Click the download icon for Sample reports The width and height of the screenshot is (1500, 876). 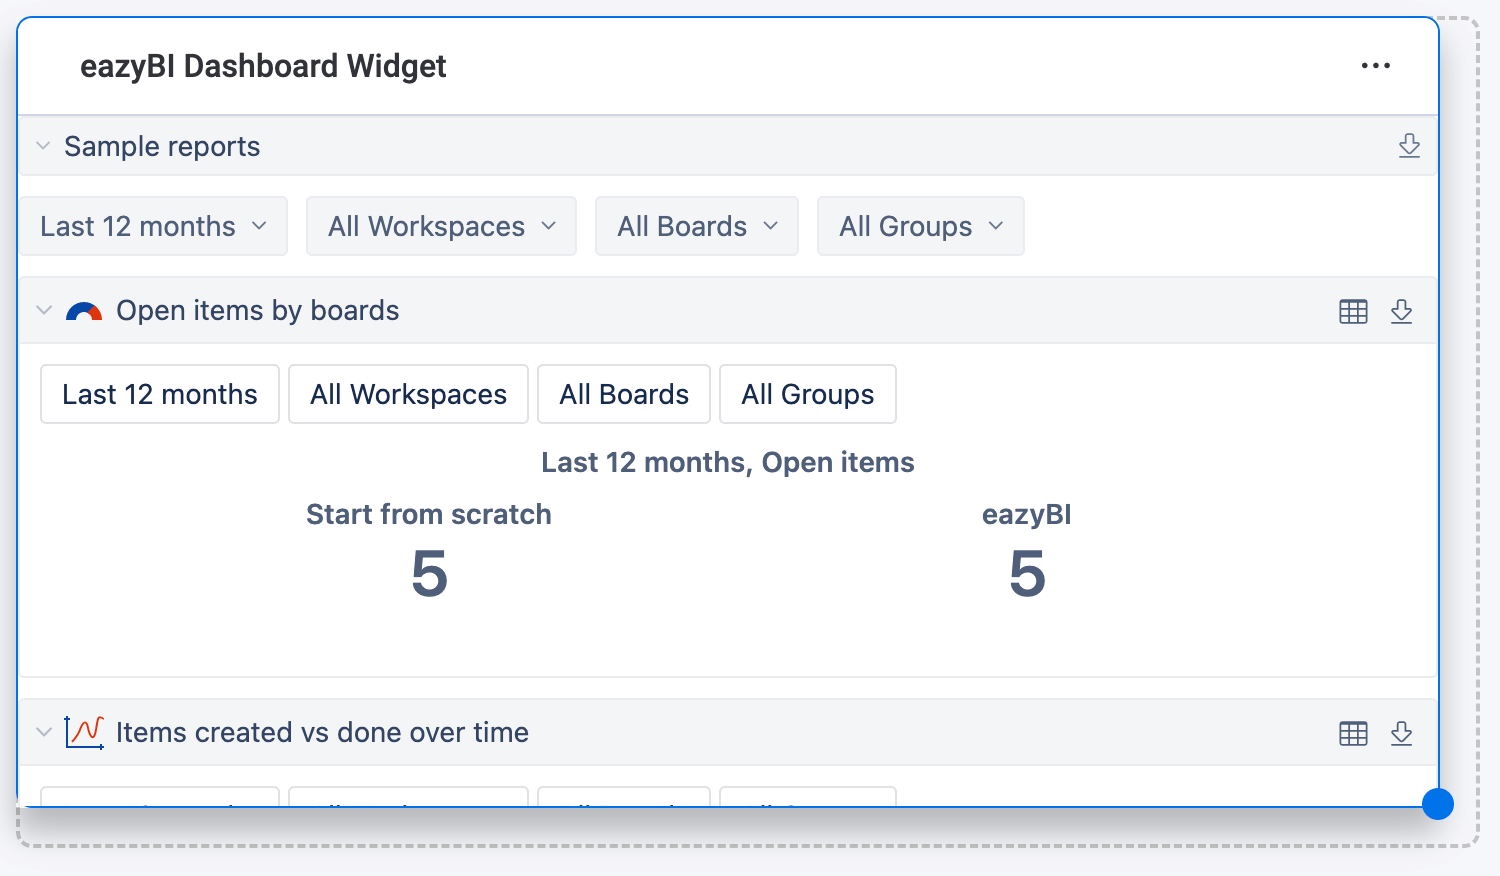click(1409, 146)
